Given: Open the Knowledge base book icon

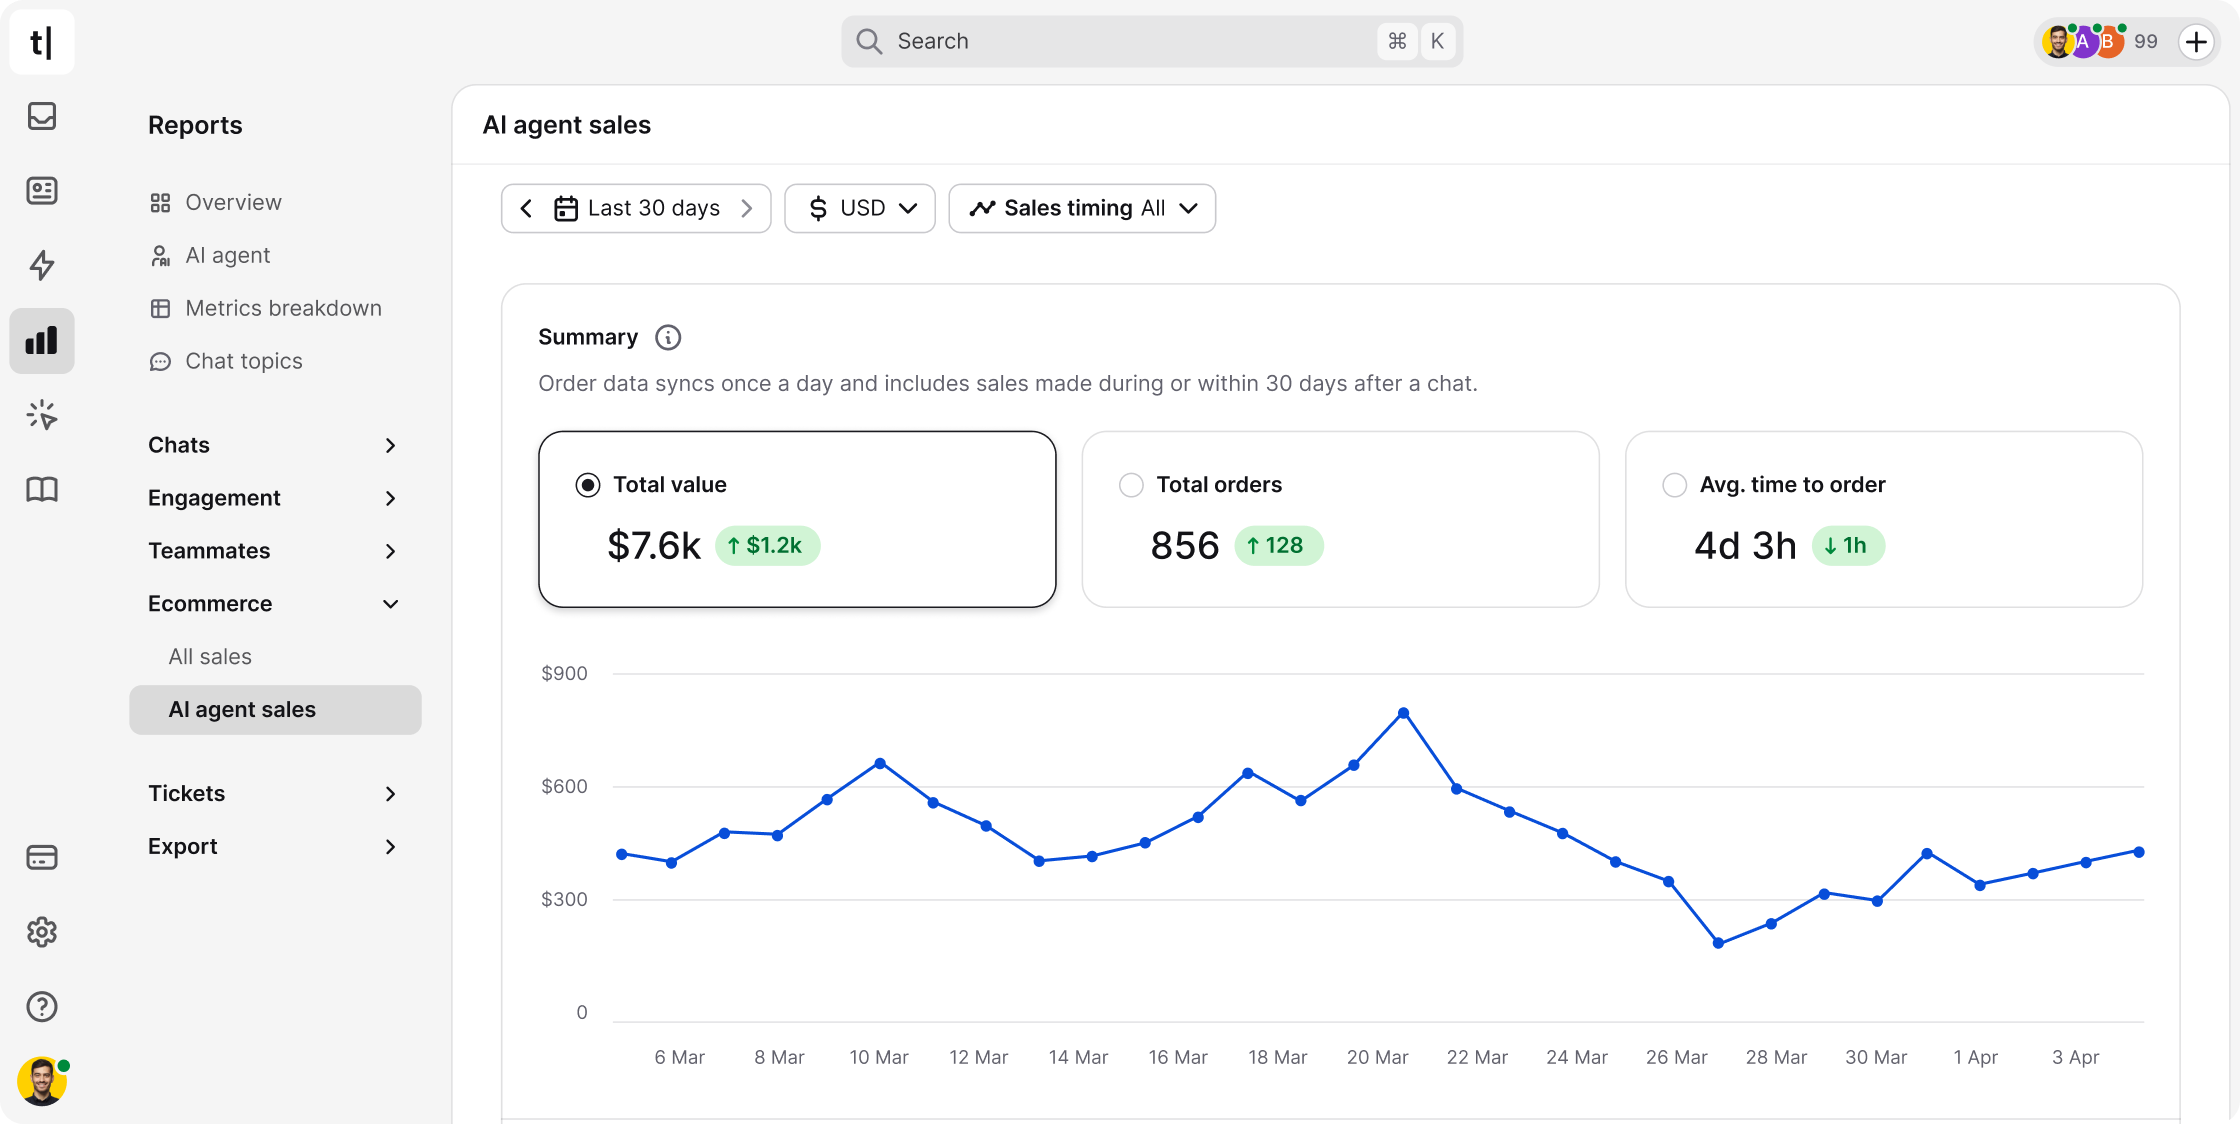Looking at the screenshot, I should click(x=41, y=489).
